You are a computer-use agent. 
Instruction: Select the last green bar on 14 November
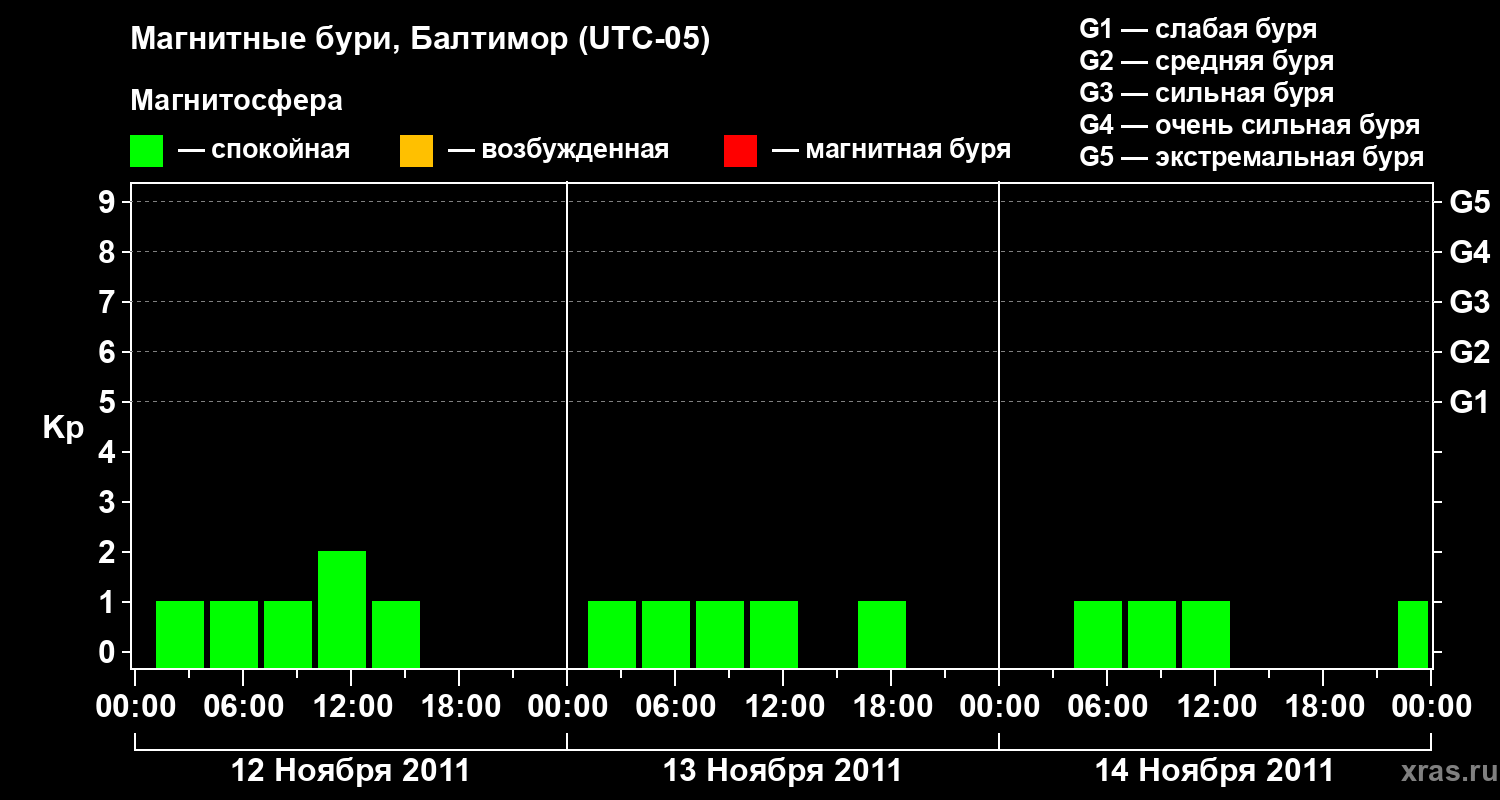point(1413,634)
